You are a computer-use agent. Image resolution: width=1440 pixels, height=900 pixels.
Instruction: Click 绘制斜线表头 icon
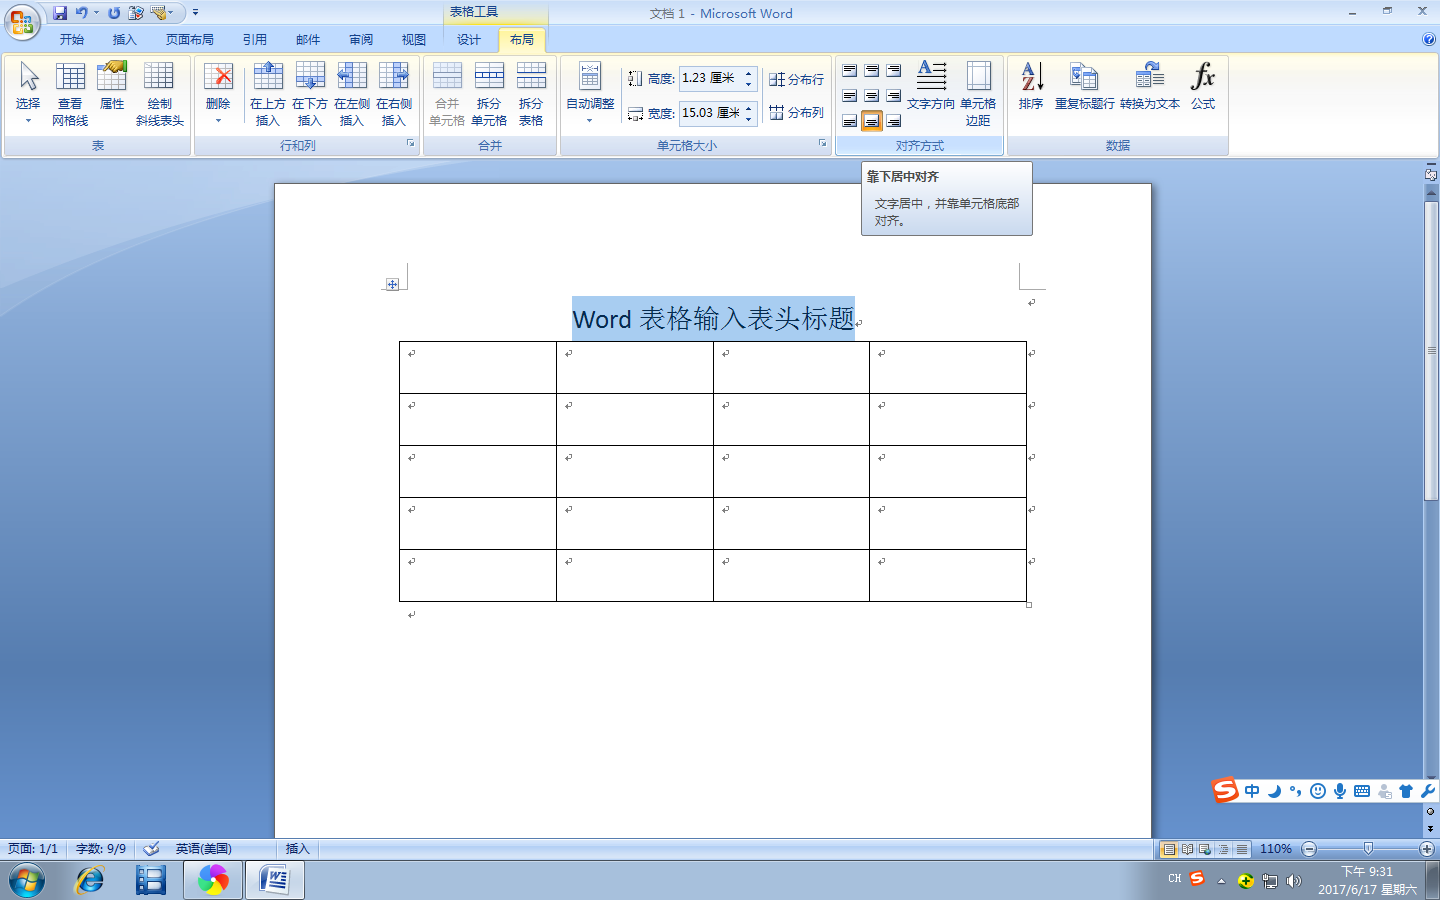click(160, 94)
